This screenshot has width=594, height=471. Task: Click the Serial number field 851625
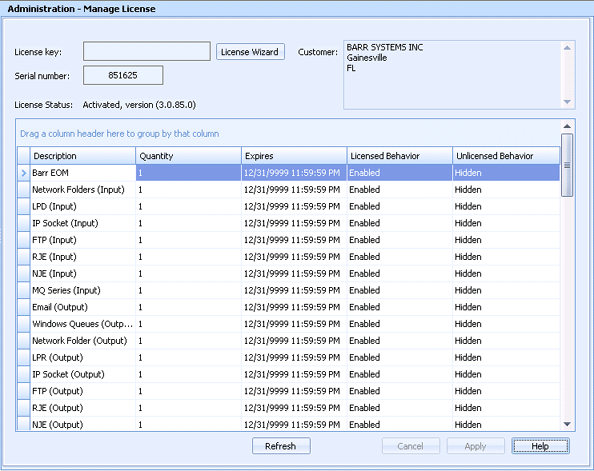click(123, 75)
